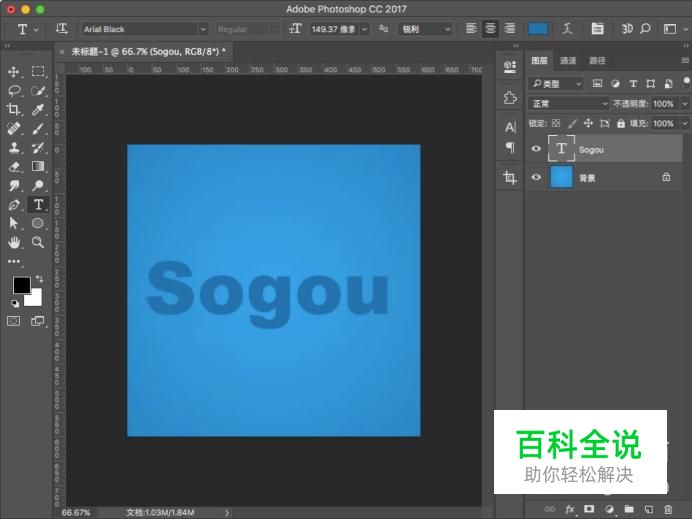Click the center text alignment button
Viewport: 692px width, 519px height.
click(x=490, y=29)
